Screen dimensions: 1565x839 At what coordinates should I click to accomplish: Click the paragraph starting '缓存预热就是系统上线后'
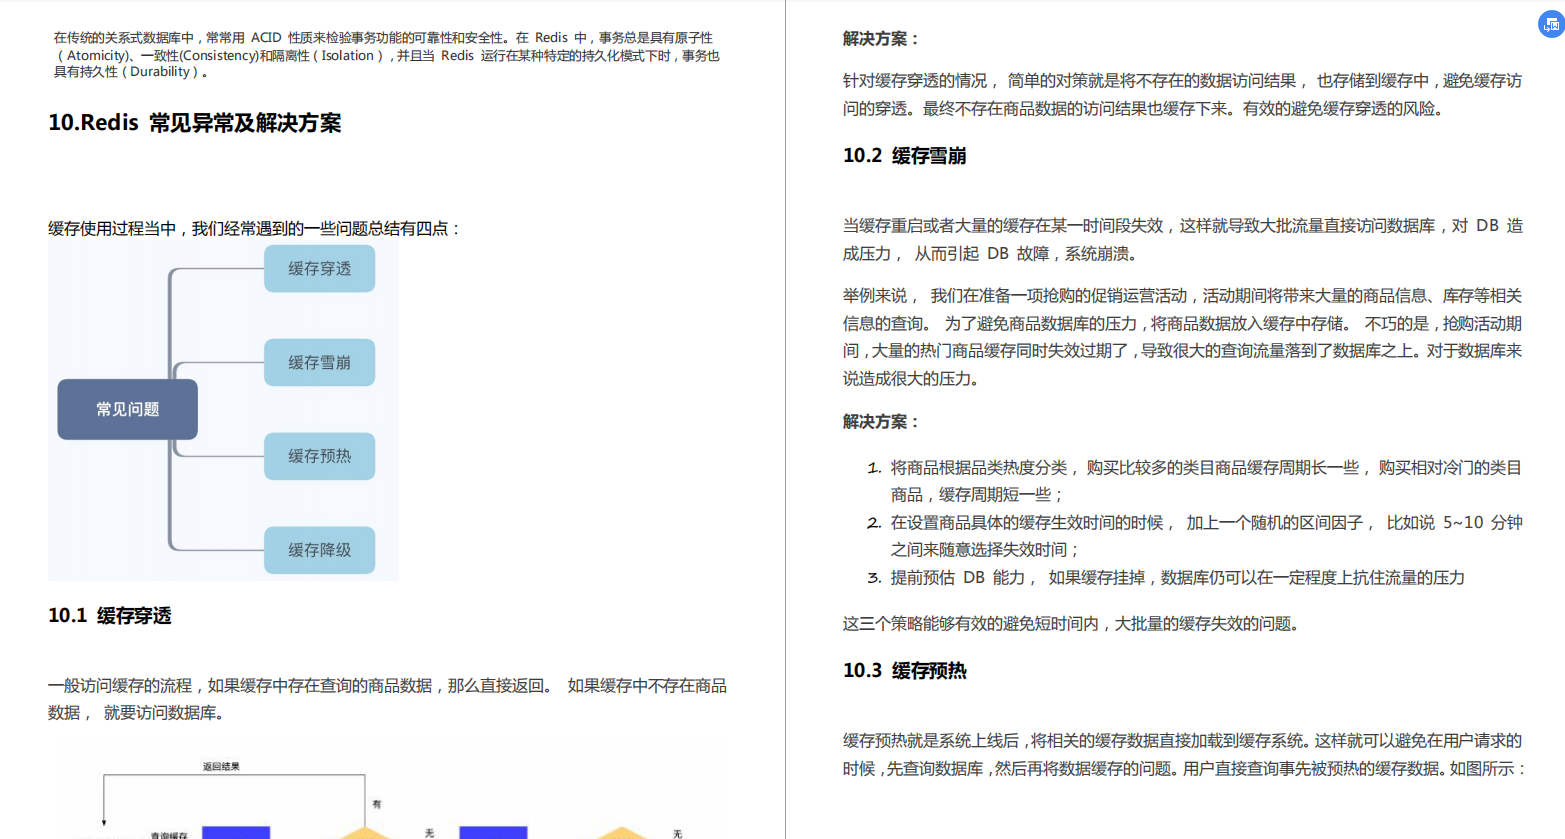coord(1184,754)
